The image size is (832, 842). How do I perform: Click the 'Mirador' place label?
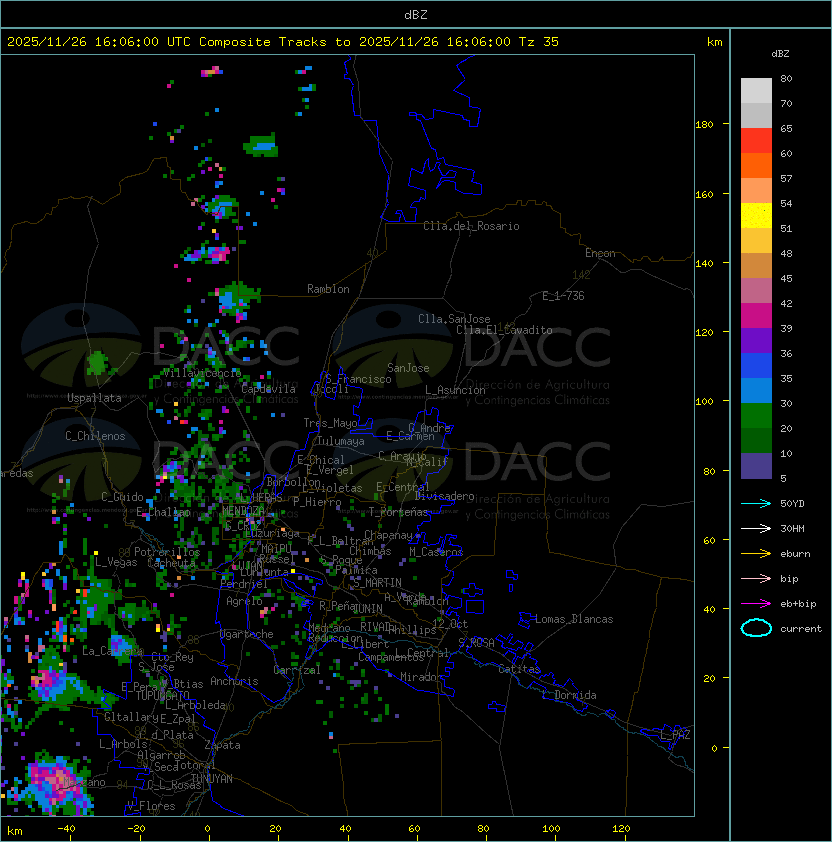422,677
